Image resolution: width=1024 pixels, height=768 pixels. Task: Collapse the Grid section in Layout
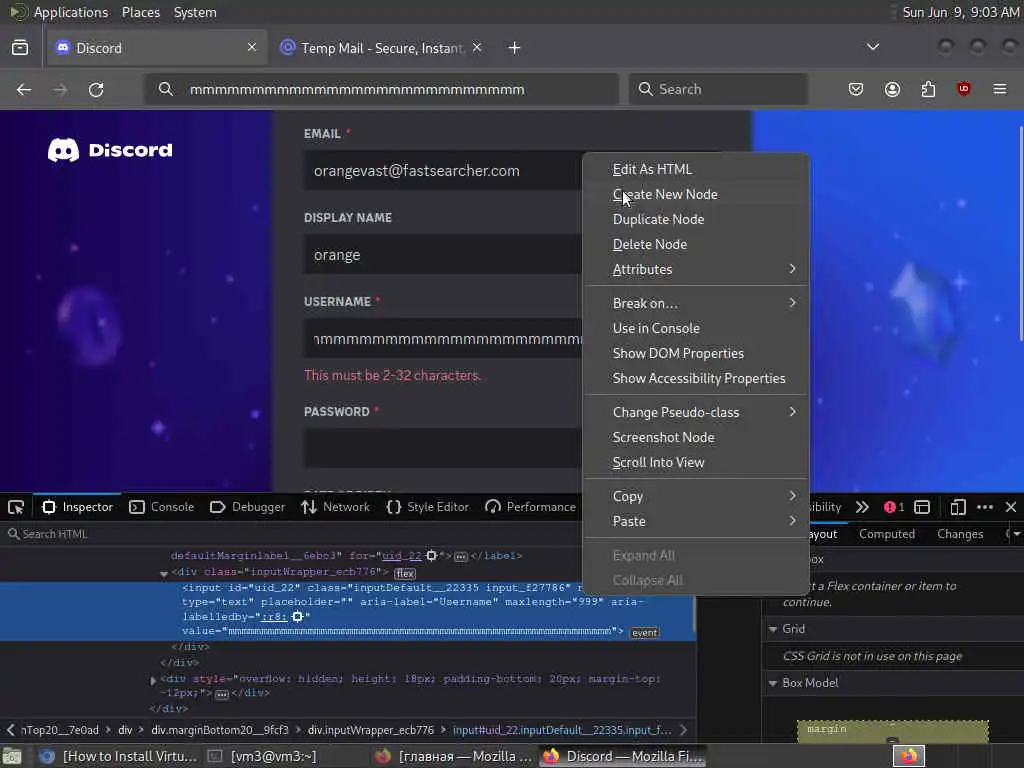(773, 629)
